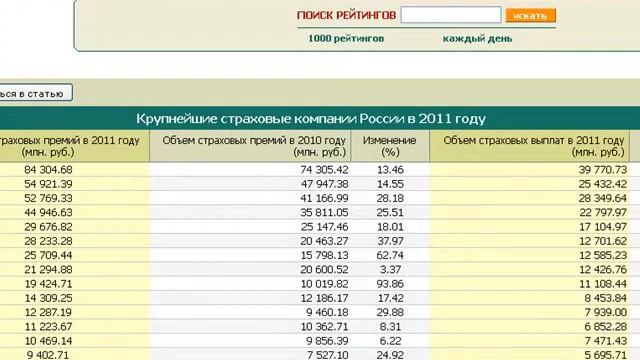Open the каждый день link
This screenshot has width=640, height=360.
(x=477, y=38)
